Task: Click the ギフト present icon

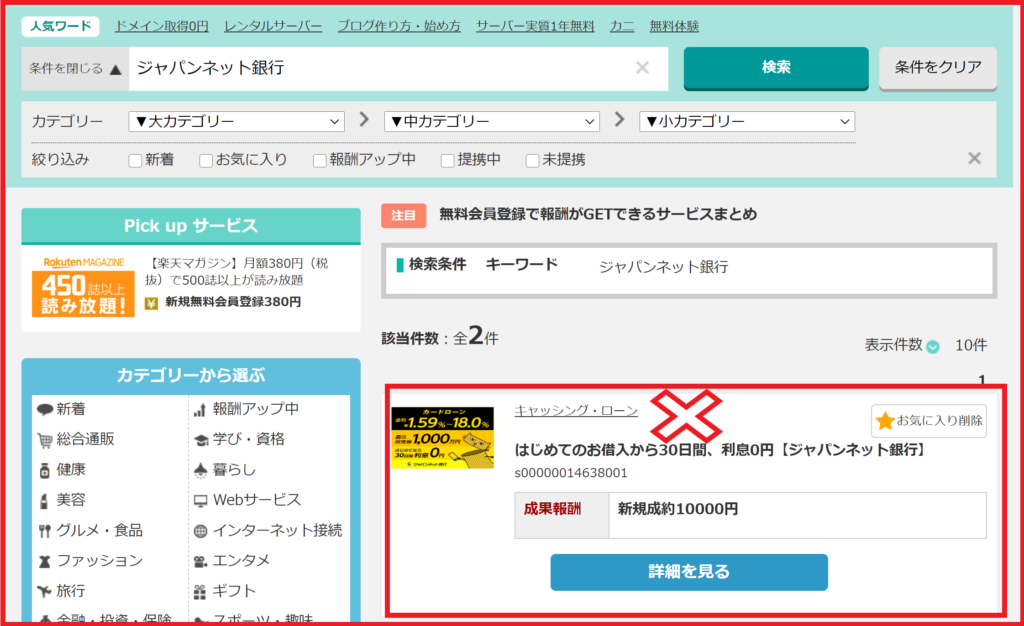Action: pyautogui.click(x=200, y=591)
